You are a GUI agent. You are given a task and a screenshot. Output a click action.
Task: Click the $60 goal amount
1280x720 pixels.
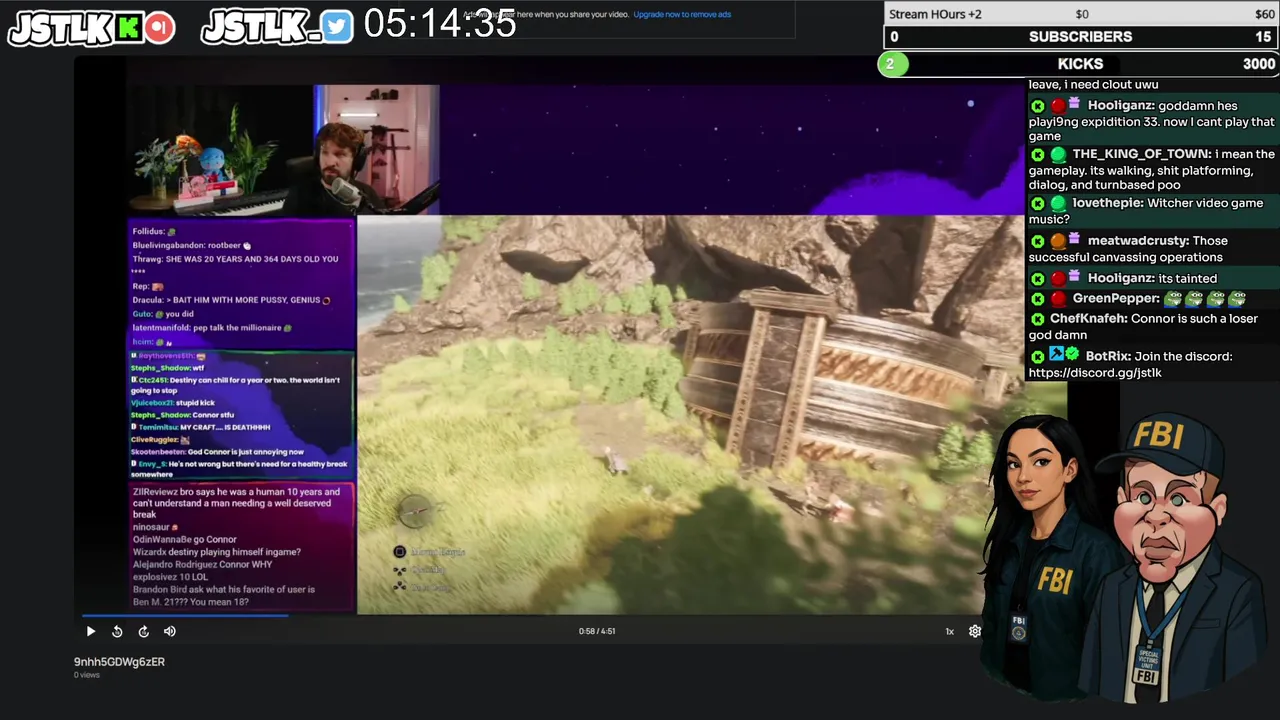pyautogui.click(x=1265, y=14)
